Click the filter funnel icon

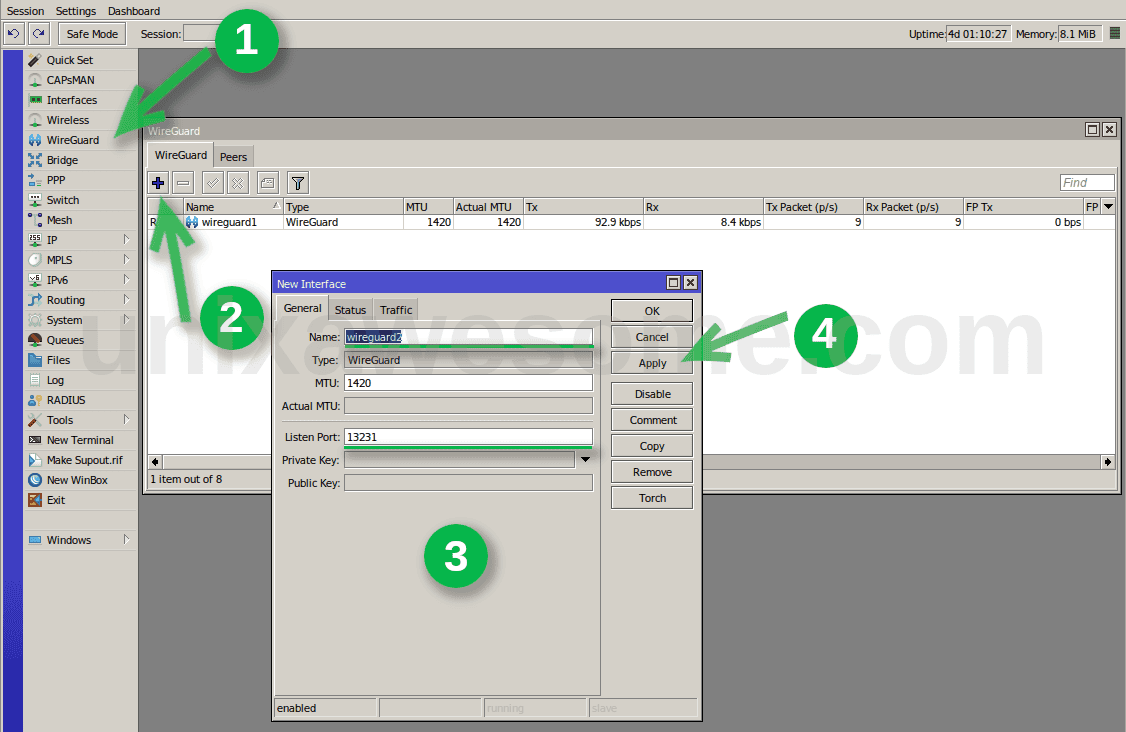[x=297, y=183]
